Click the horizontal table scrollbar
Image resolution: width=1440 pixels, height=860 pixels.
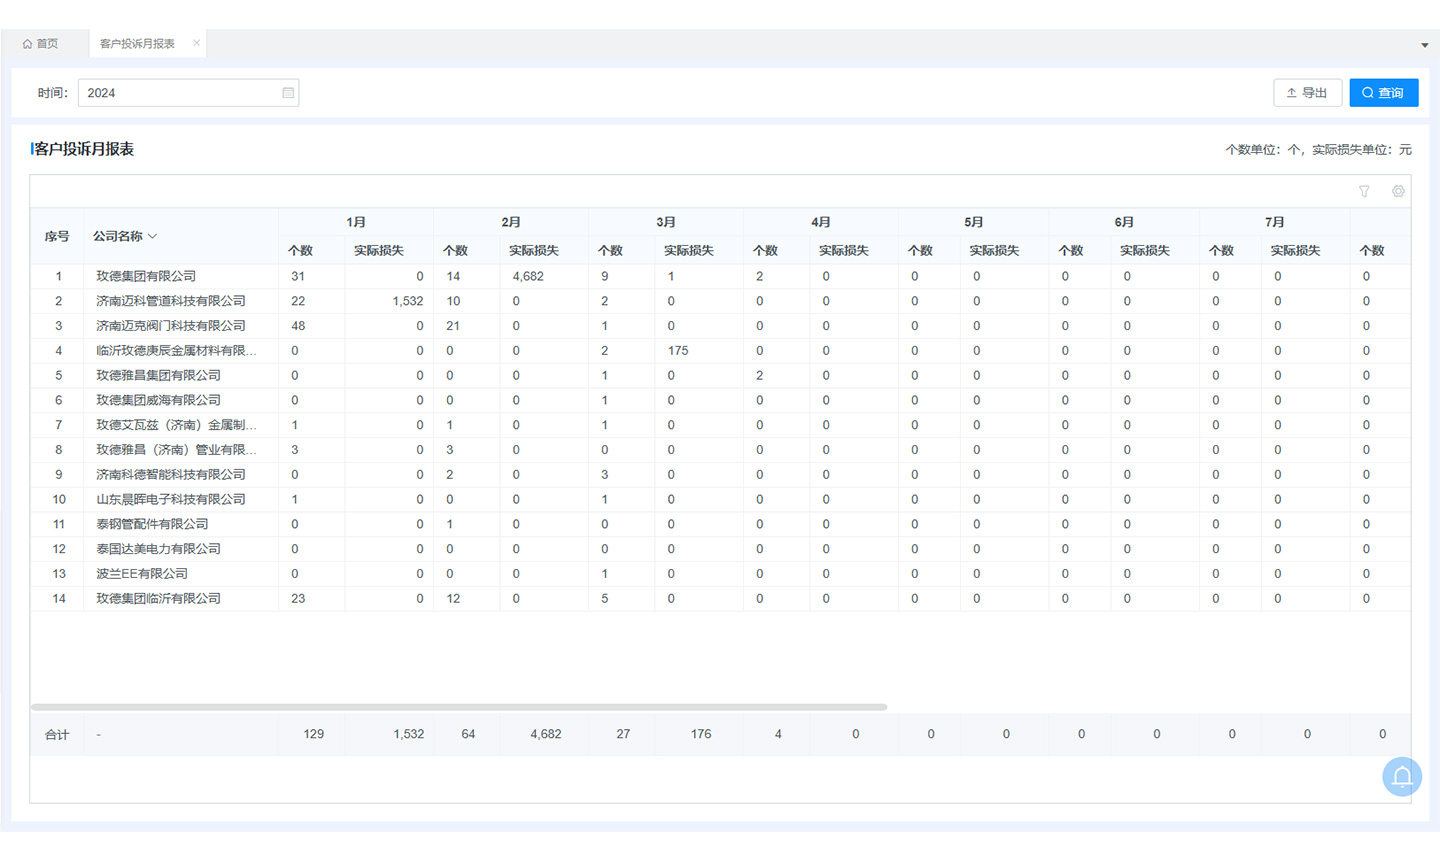(458, 707)
